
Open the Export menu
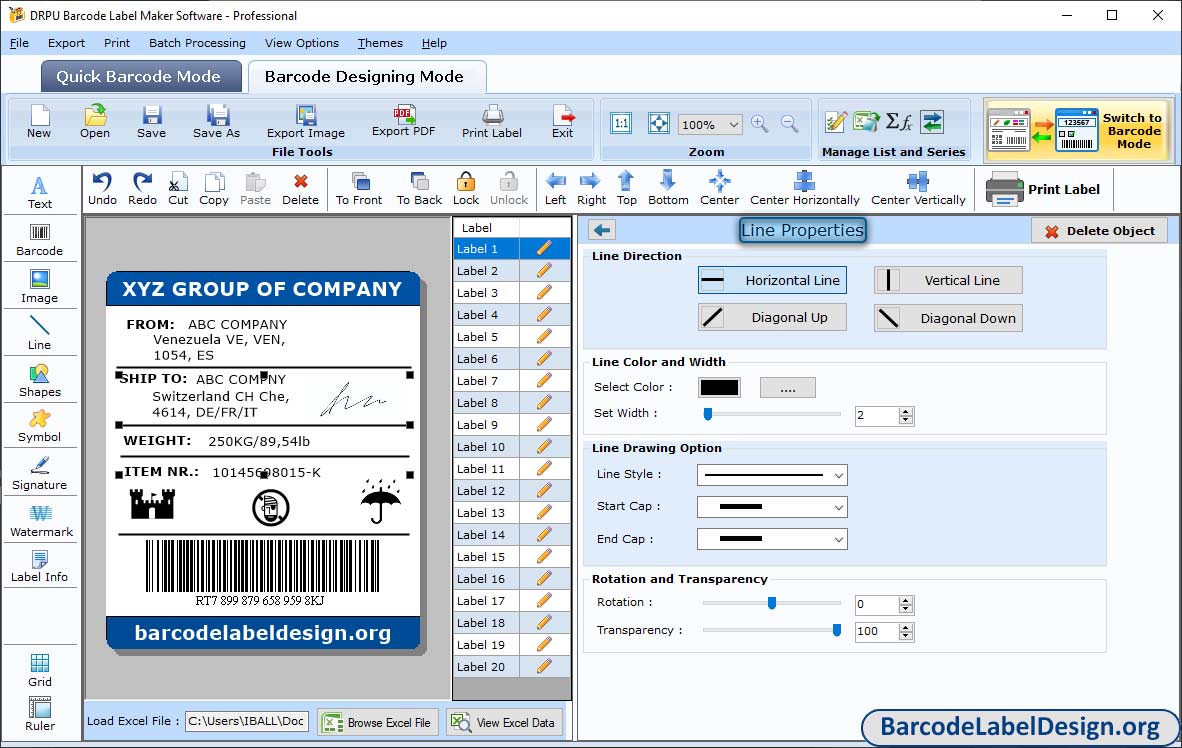coord(66,43)
